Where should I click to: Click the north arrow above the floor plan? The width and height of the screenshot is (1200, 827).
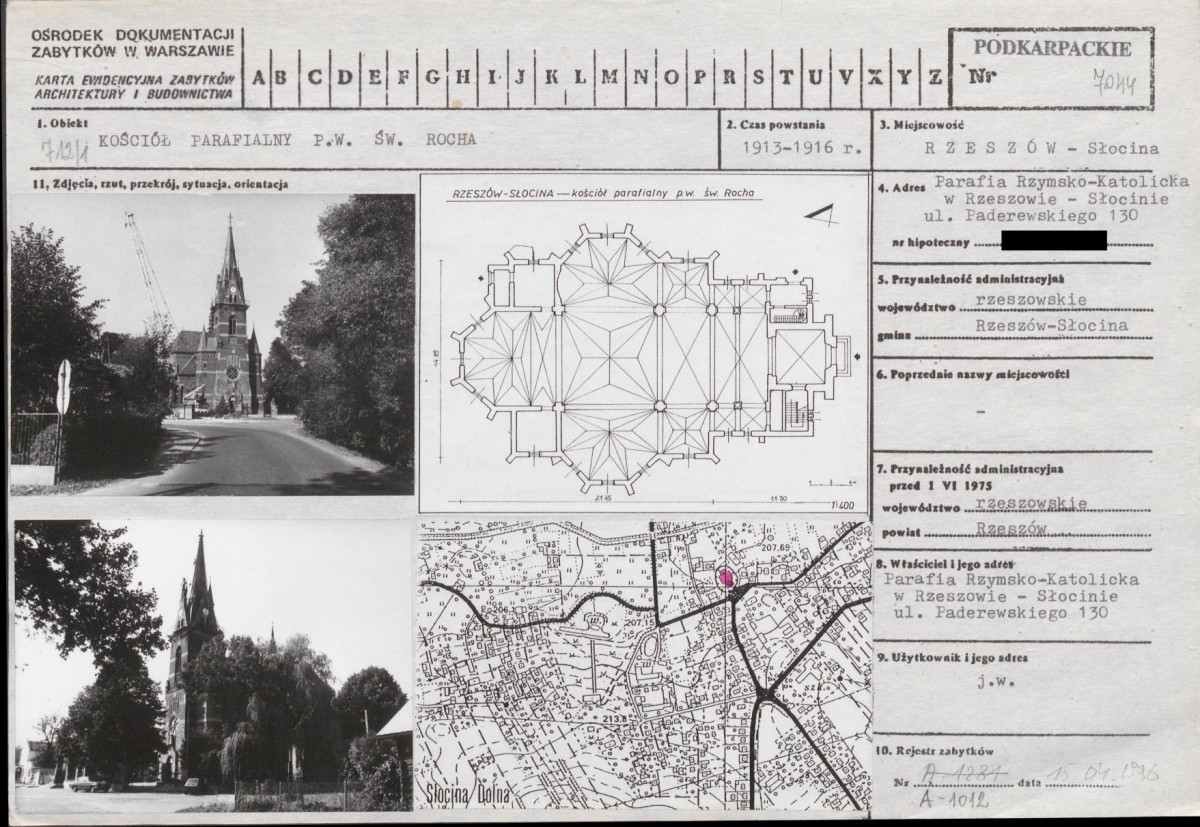[825, 213]
